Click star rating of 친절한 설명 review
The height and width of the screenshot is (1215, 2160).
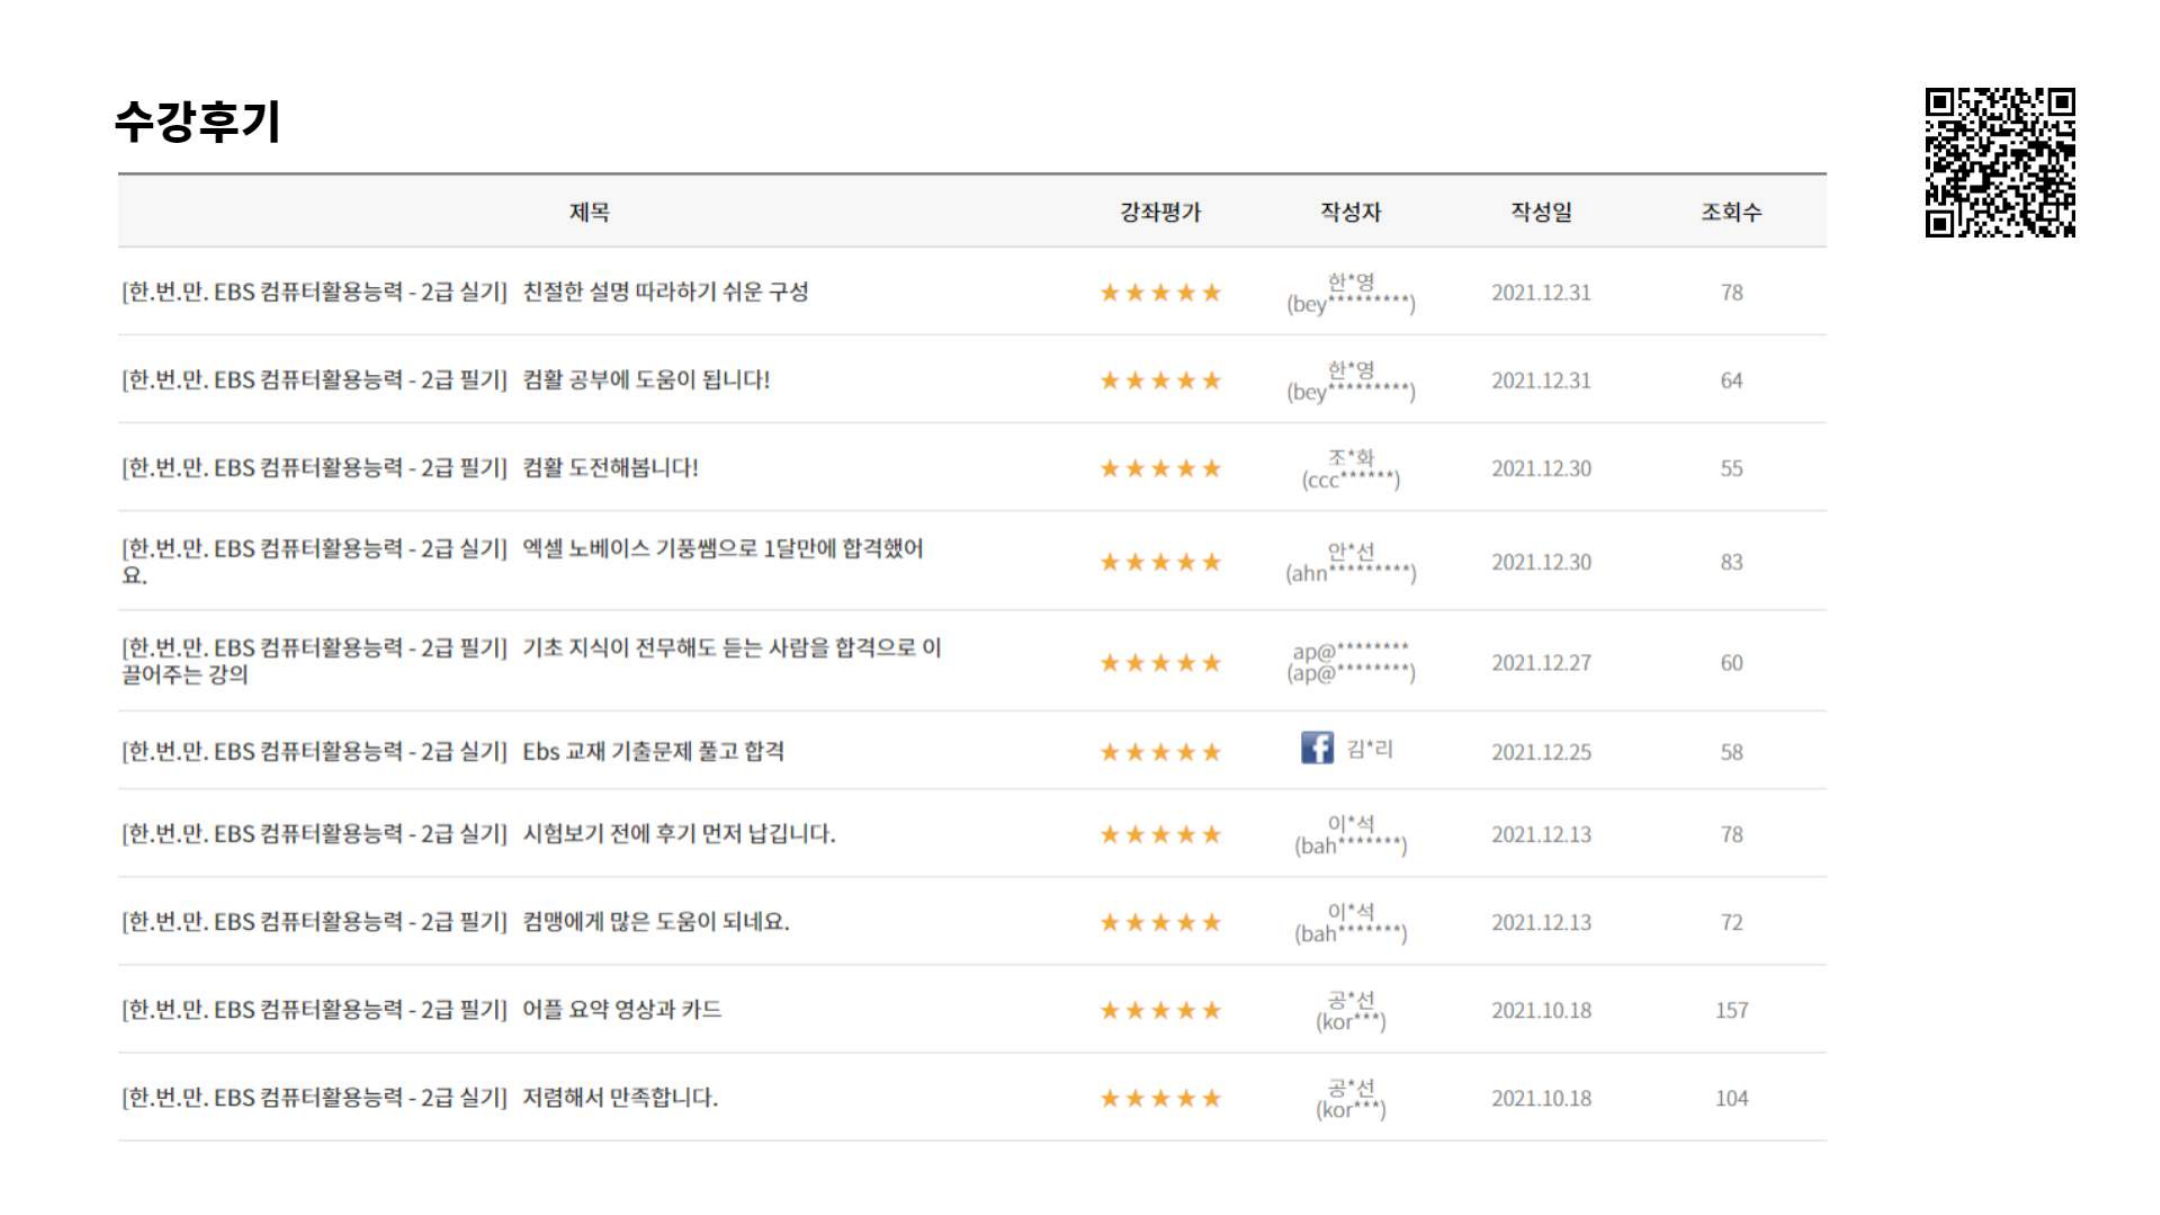(x=1160, y=293)
